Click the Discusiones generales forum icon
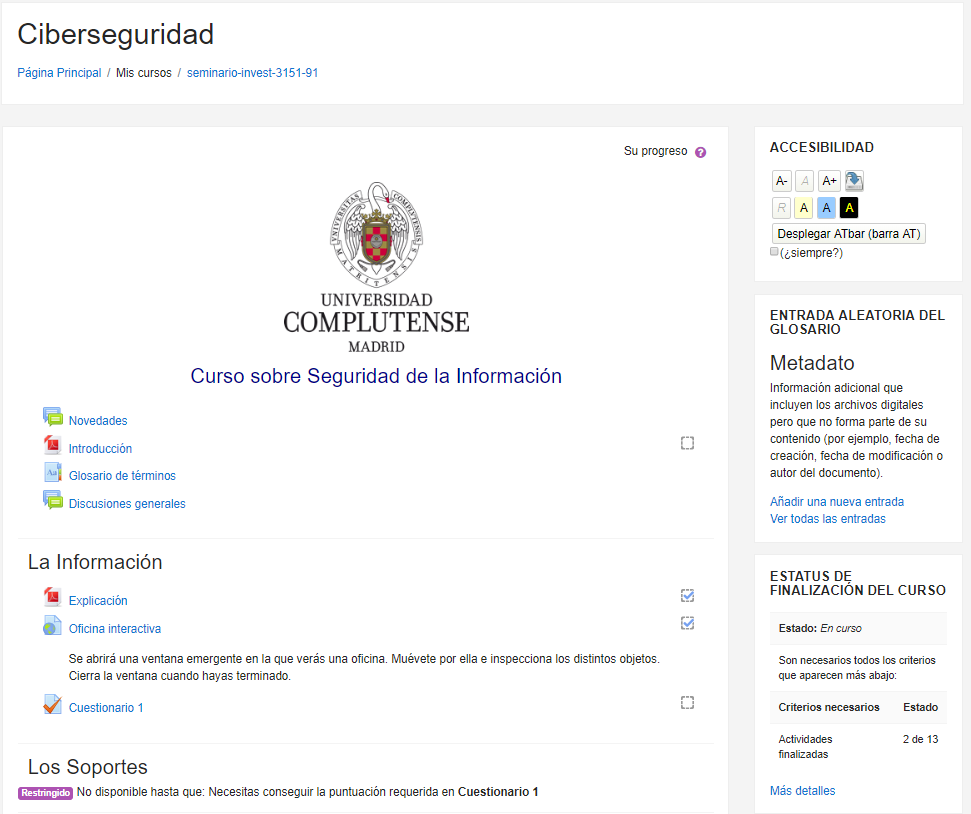The width and height of the screenshot is (971, 814). coord(53,500)
